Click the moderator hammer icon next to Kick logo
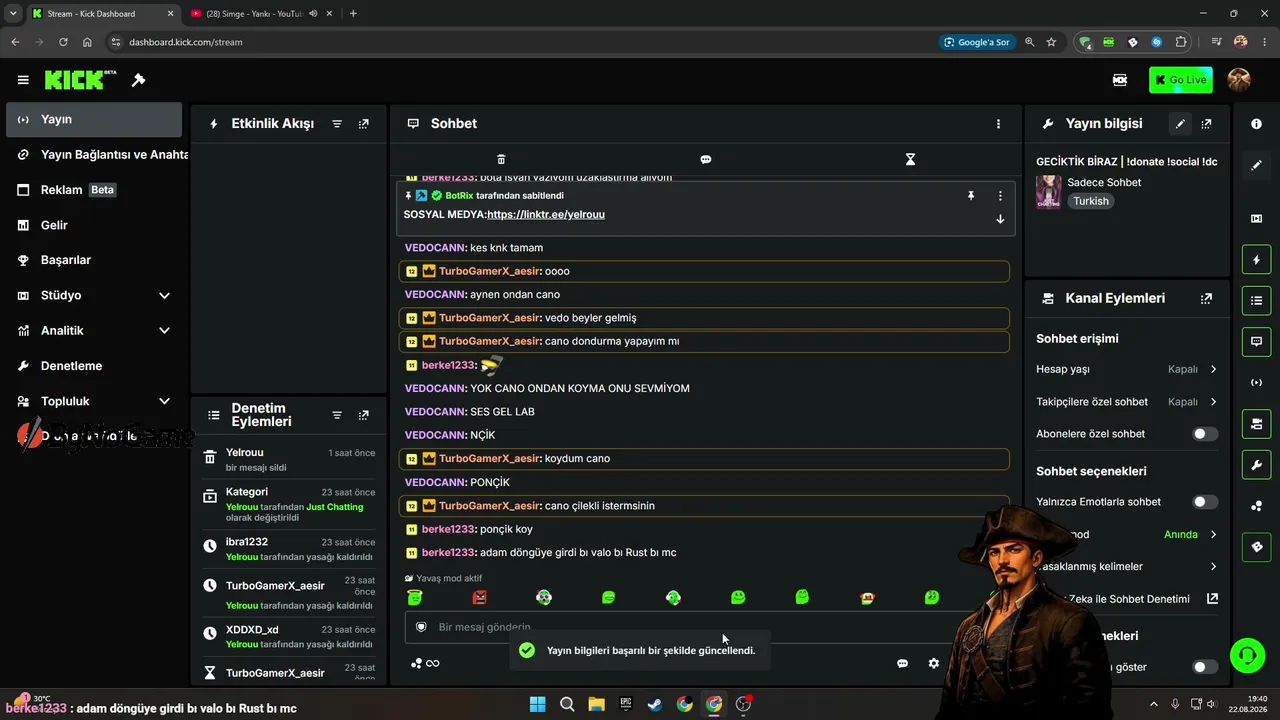 (x=139, y=80)
